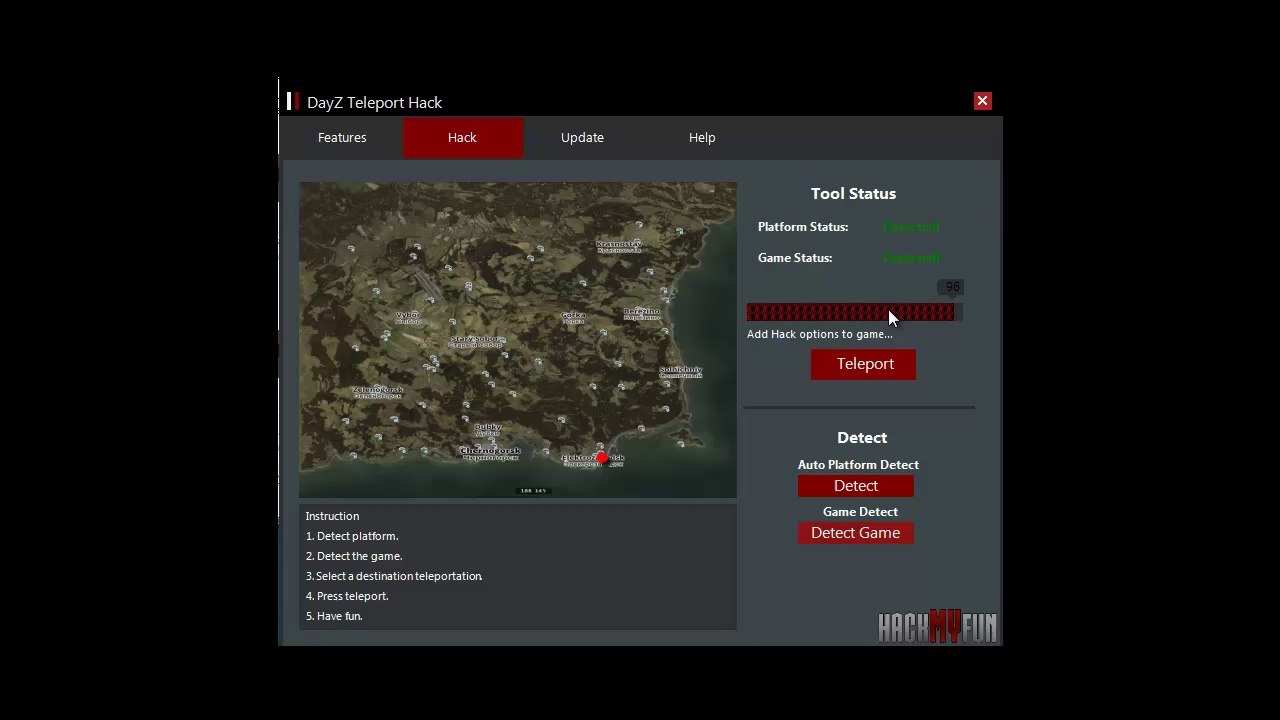
Task: Click instruction '5. Have fun.'
Action: pyautogui.click(x=334, y=616)
